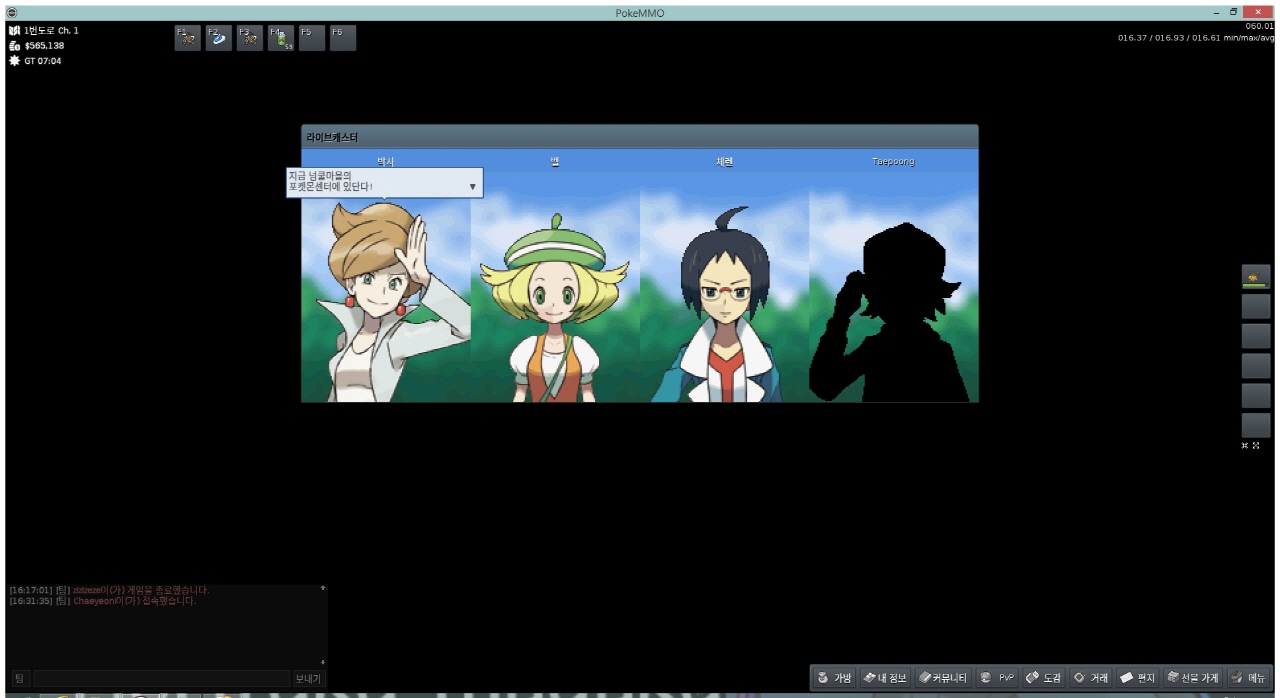Use the F2 hotbar blue item
Viewport: 1280px width, 698px height.
click(218, 38)
